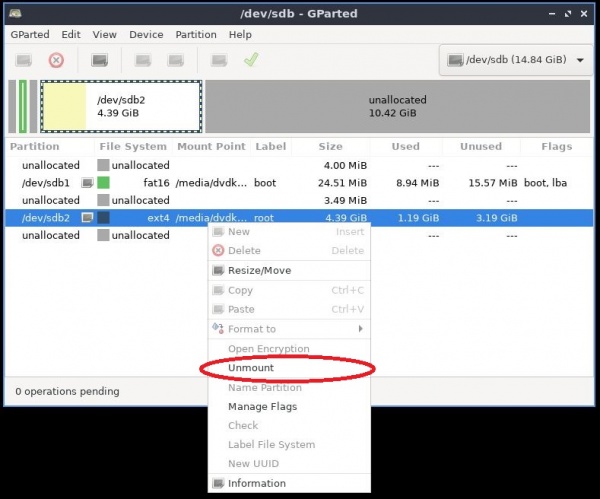Click the Paste partition toolbar icon
Image resolution: width=600 pixels, height=499 pixels.
(175, 60)
